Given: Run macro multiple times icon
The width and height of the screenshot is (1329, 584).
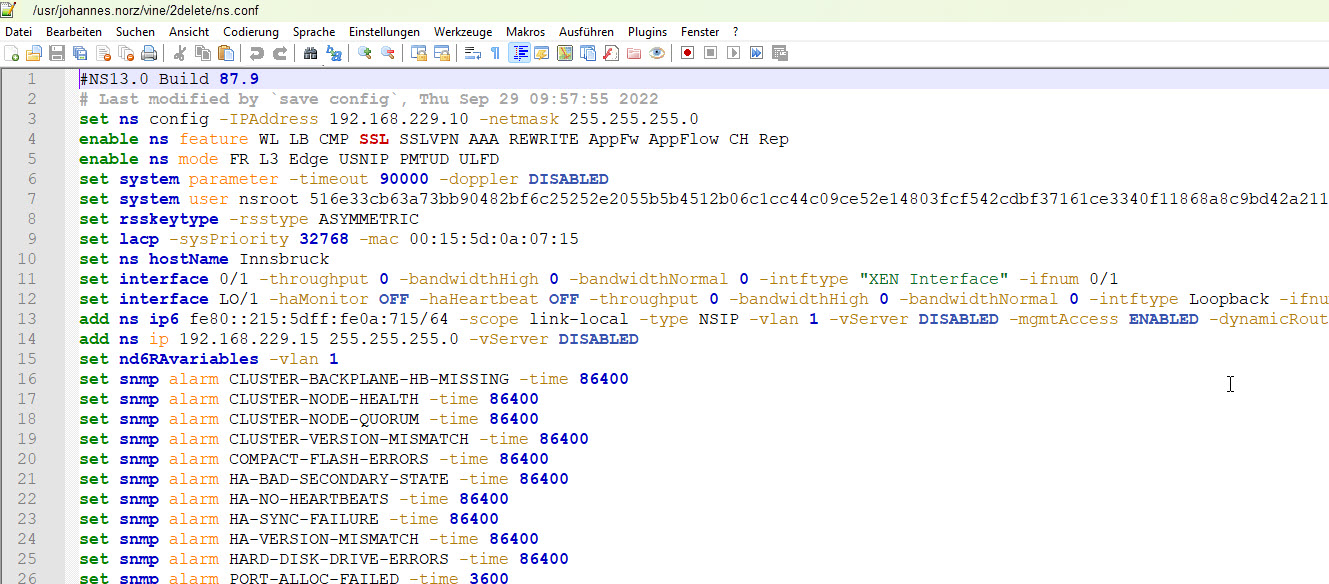Looking at the screenshot, I should [x=757, y=54].
